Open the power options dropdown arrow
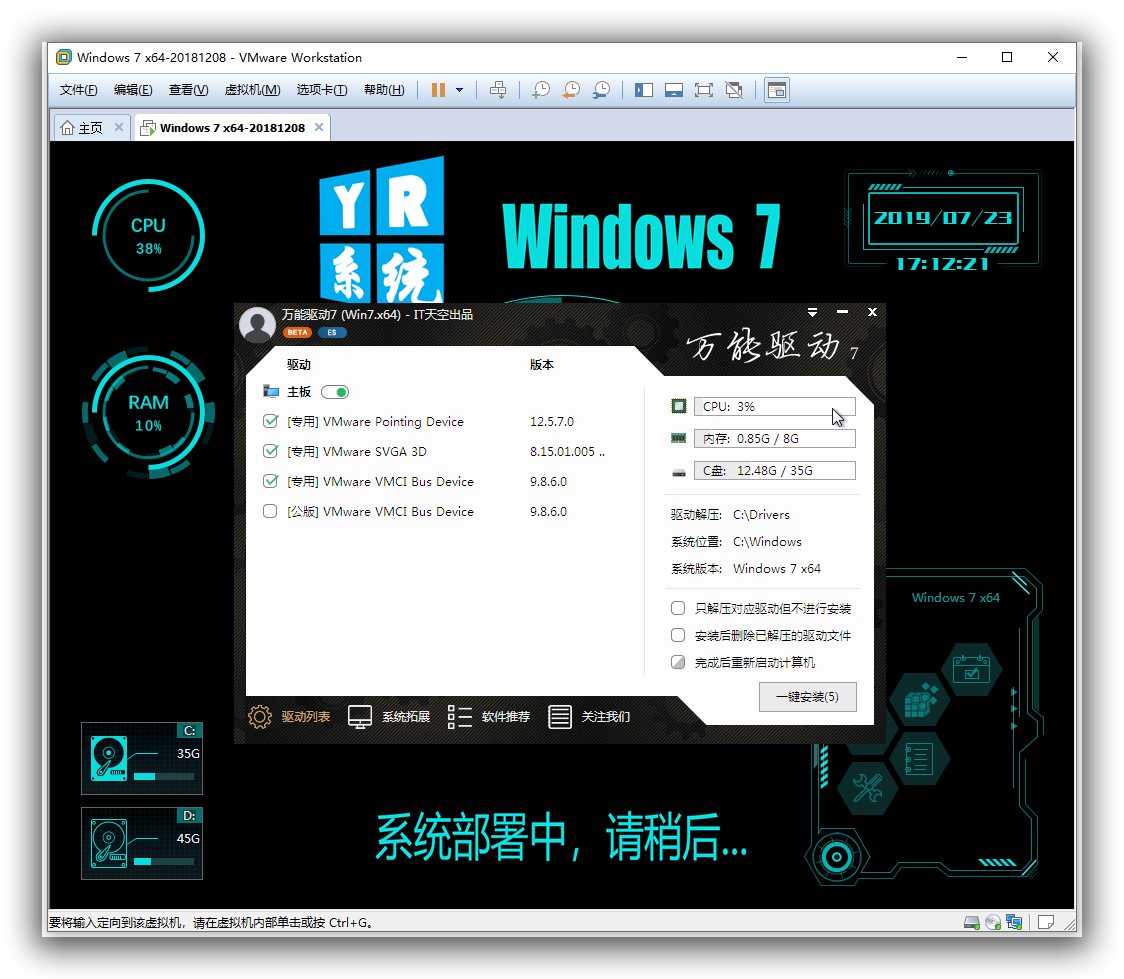The image size is (1124, 979). pyautogui.click(x=459, y=90)
